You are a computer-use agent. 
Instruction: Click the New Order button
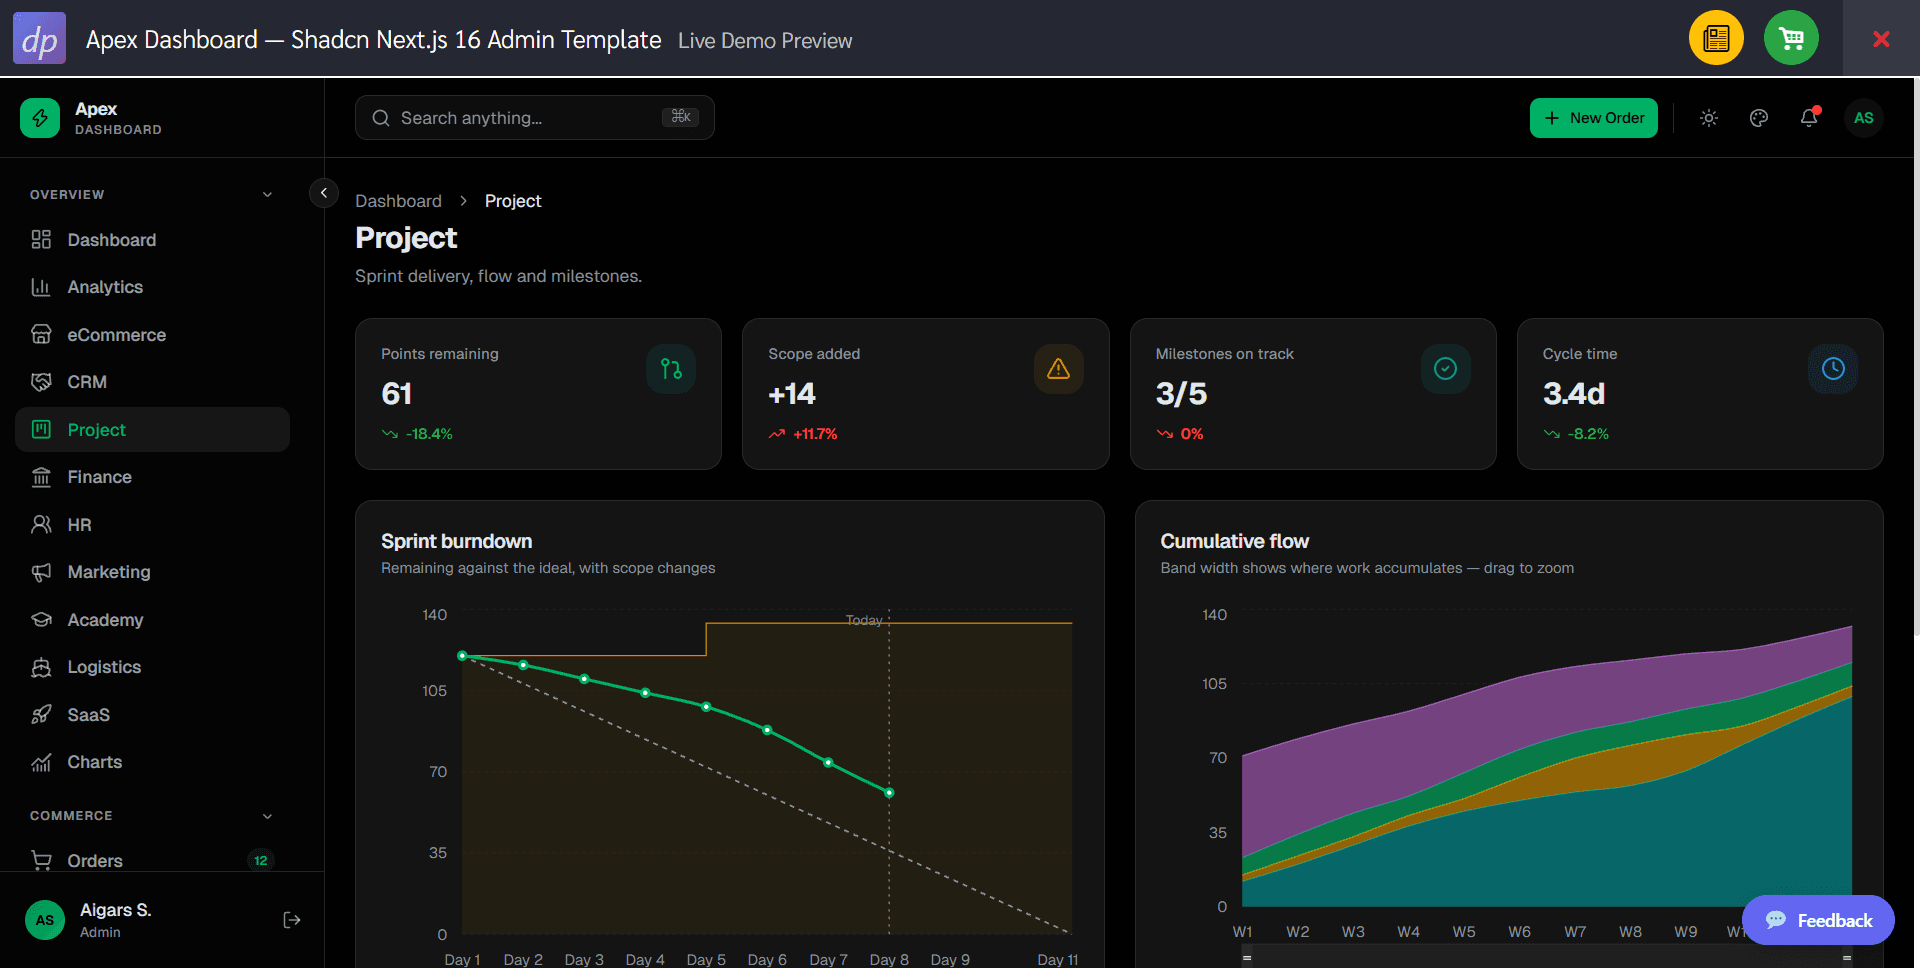click(1594, 118)
